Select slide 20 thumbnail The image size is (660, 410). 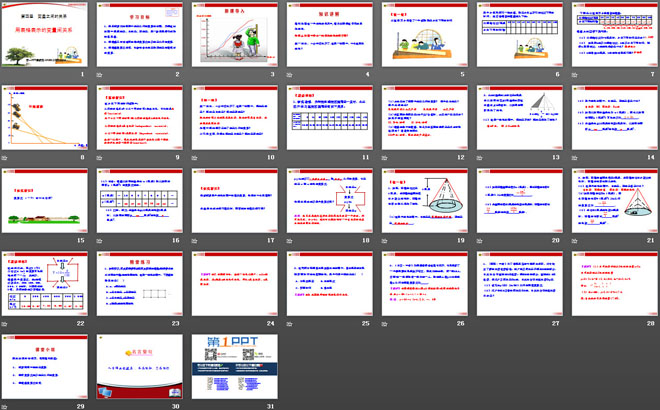[x=520, y=201]
